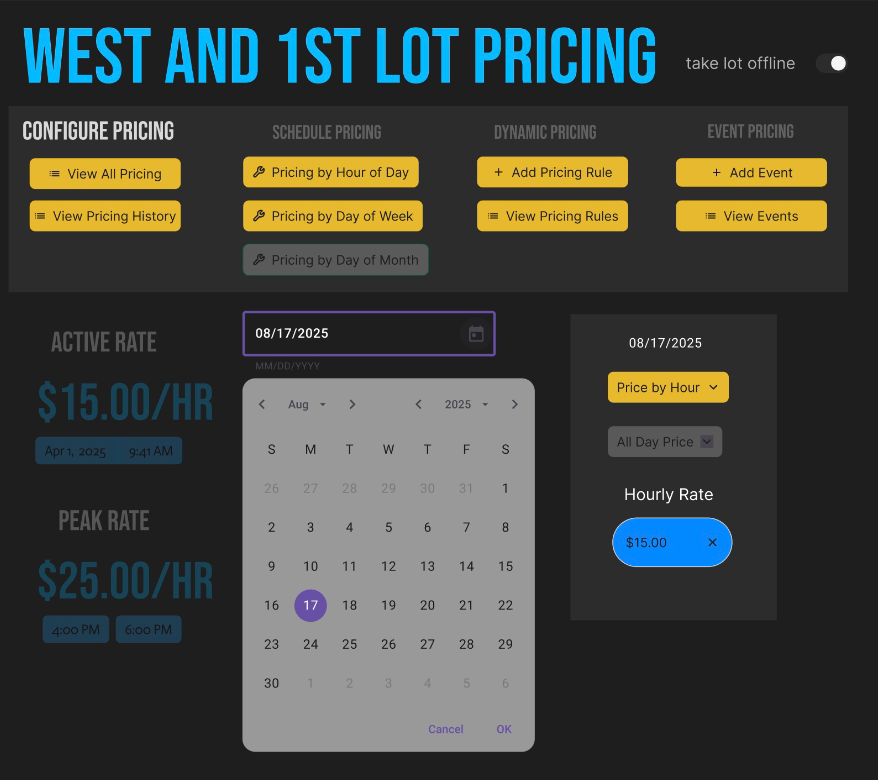The image size is (878, 780).
Task: Go to previous month with the left chevron
Action: point(261,404)
